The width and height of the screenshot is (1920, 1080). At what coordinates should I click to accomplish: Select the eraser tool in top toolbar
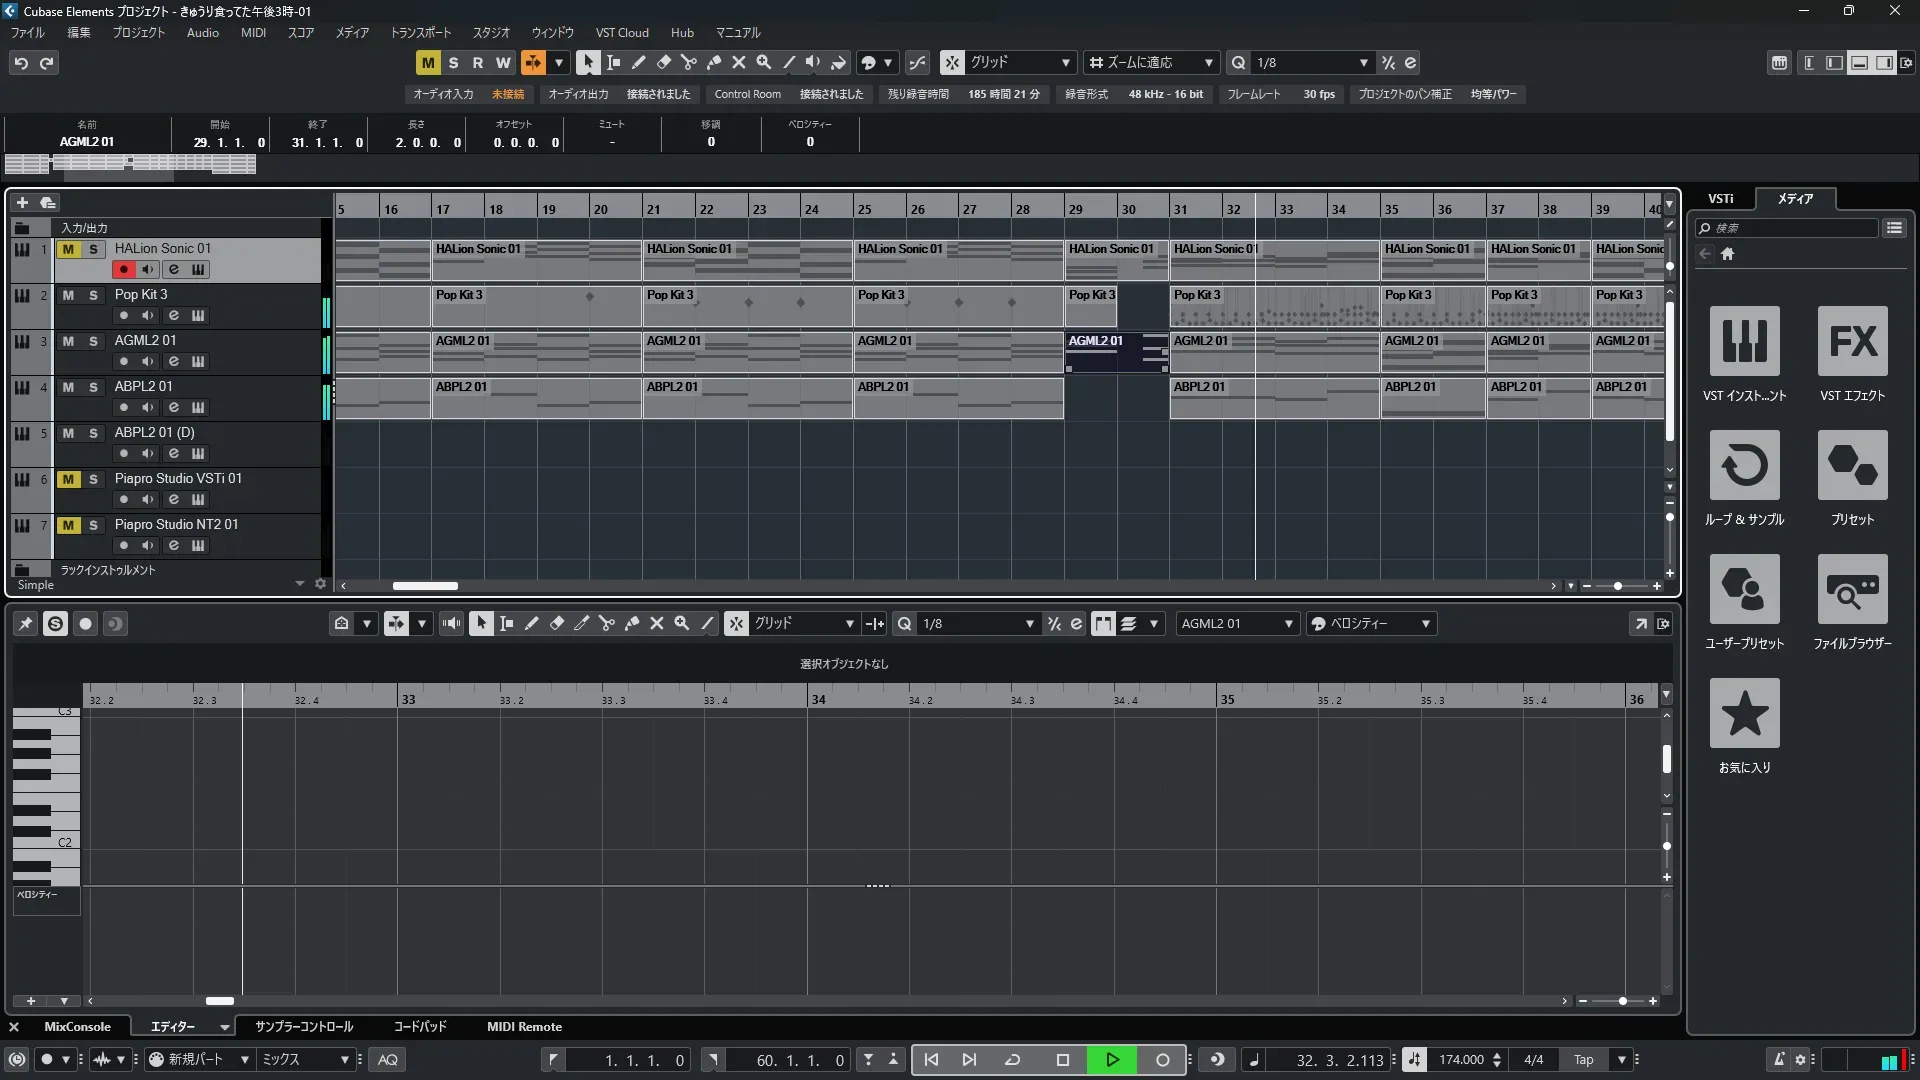663,62
